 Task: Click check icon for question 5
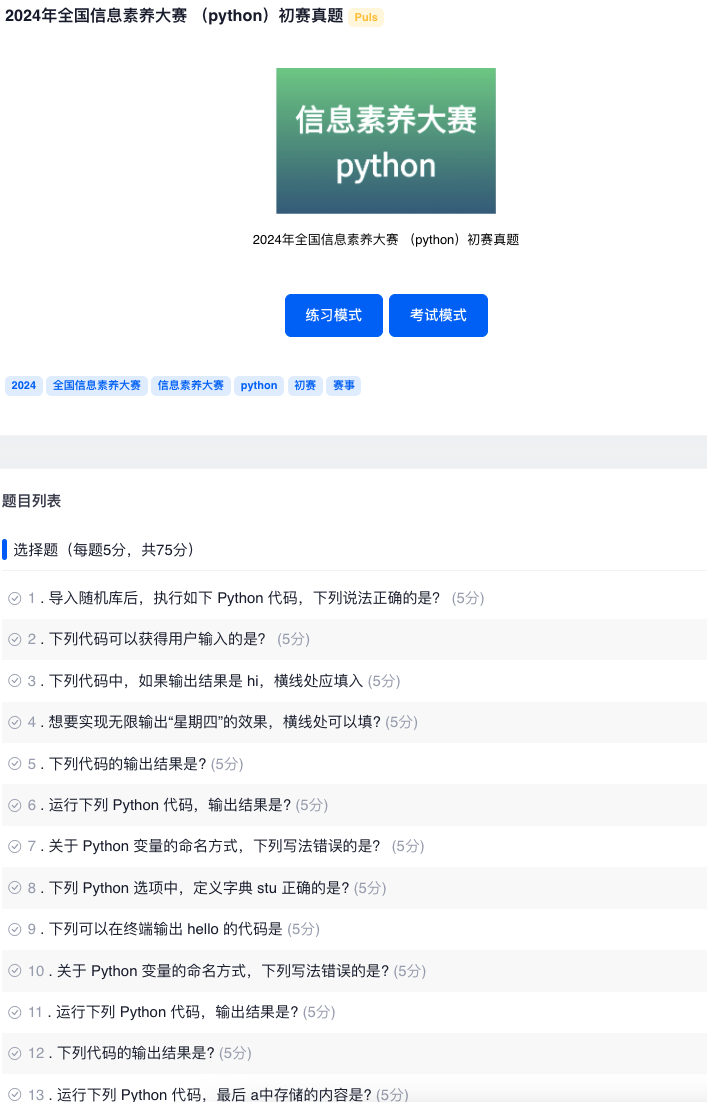(x=15, y=764)
